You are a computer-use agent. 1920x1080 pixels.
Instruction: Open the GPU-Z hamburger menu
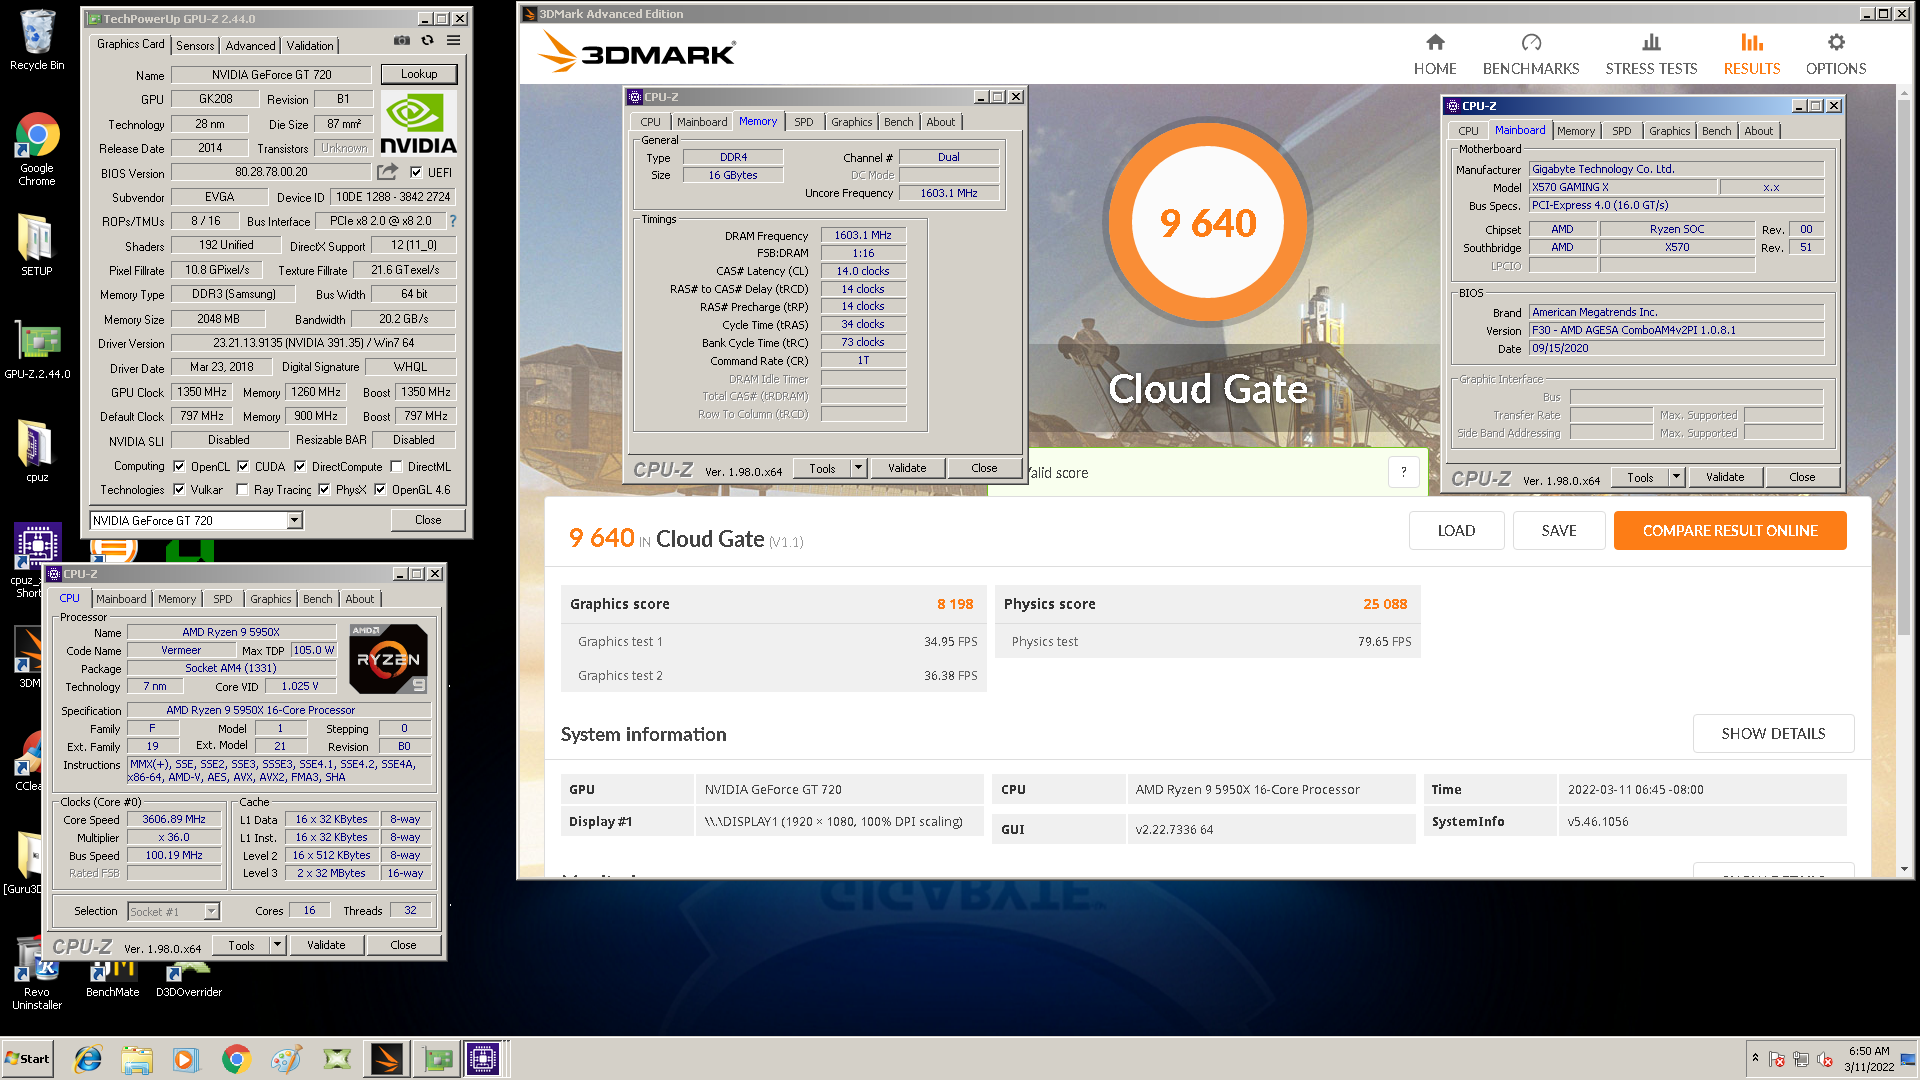coord(454,41)
